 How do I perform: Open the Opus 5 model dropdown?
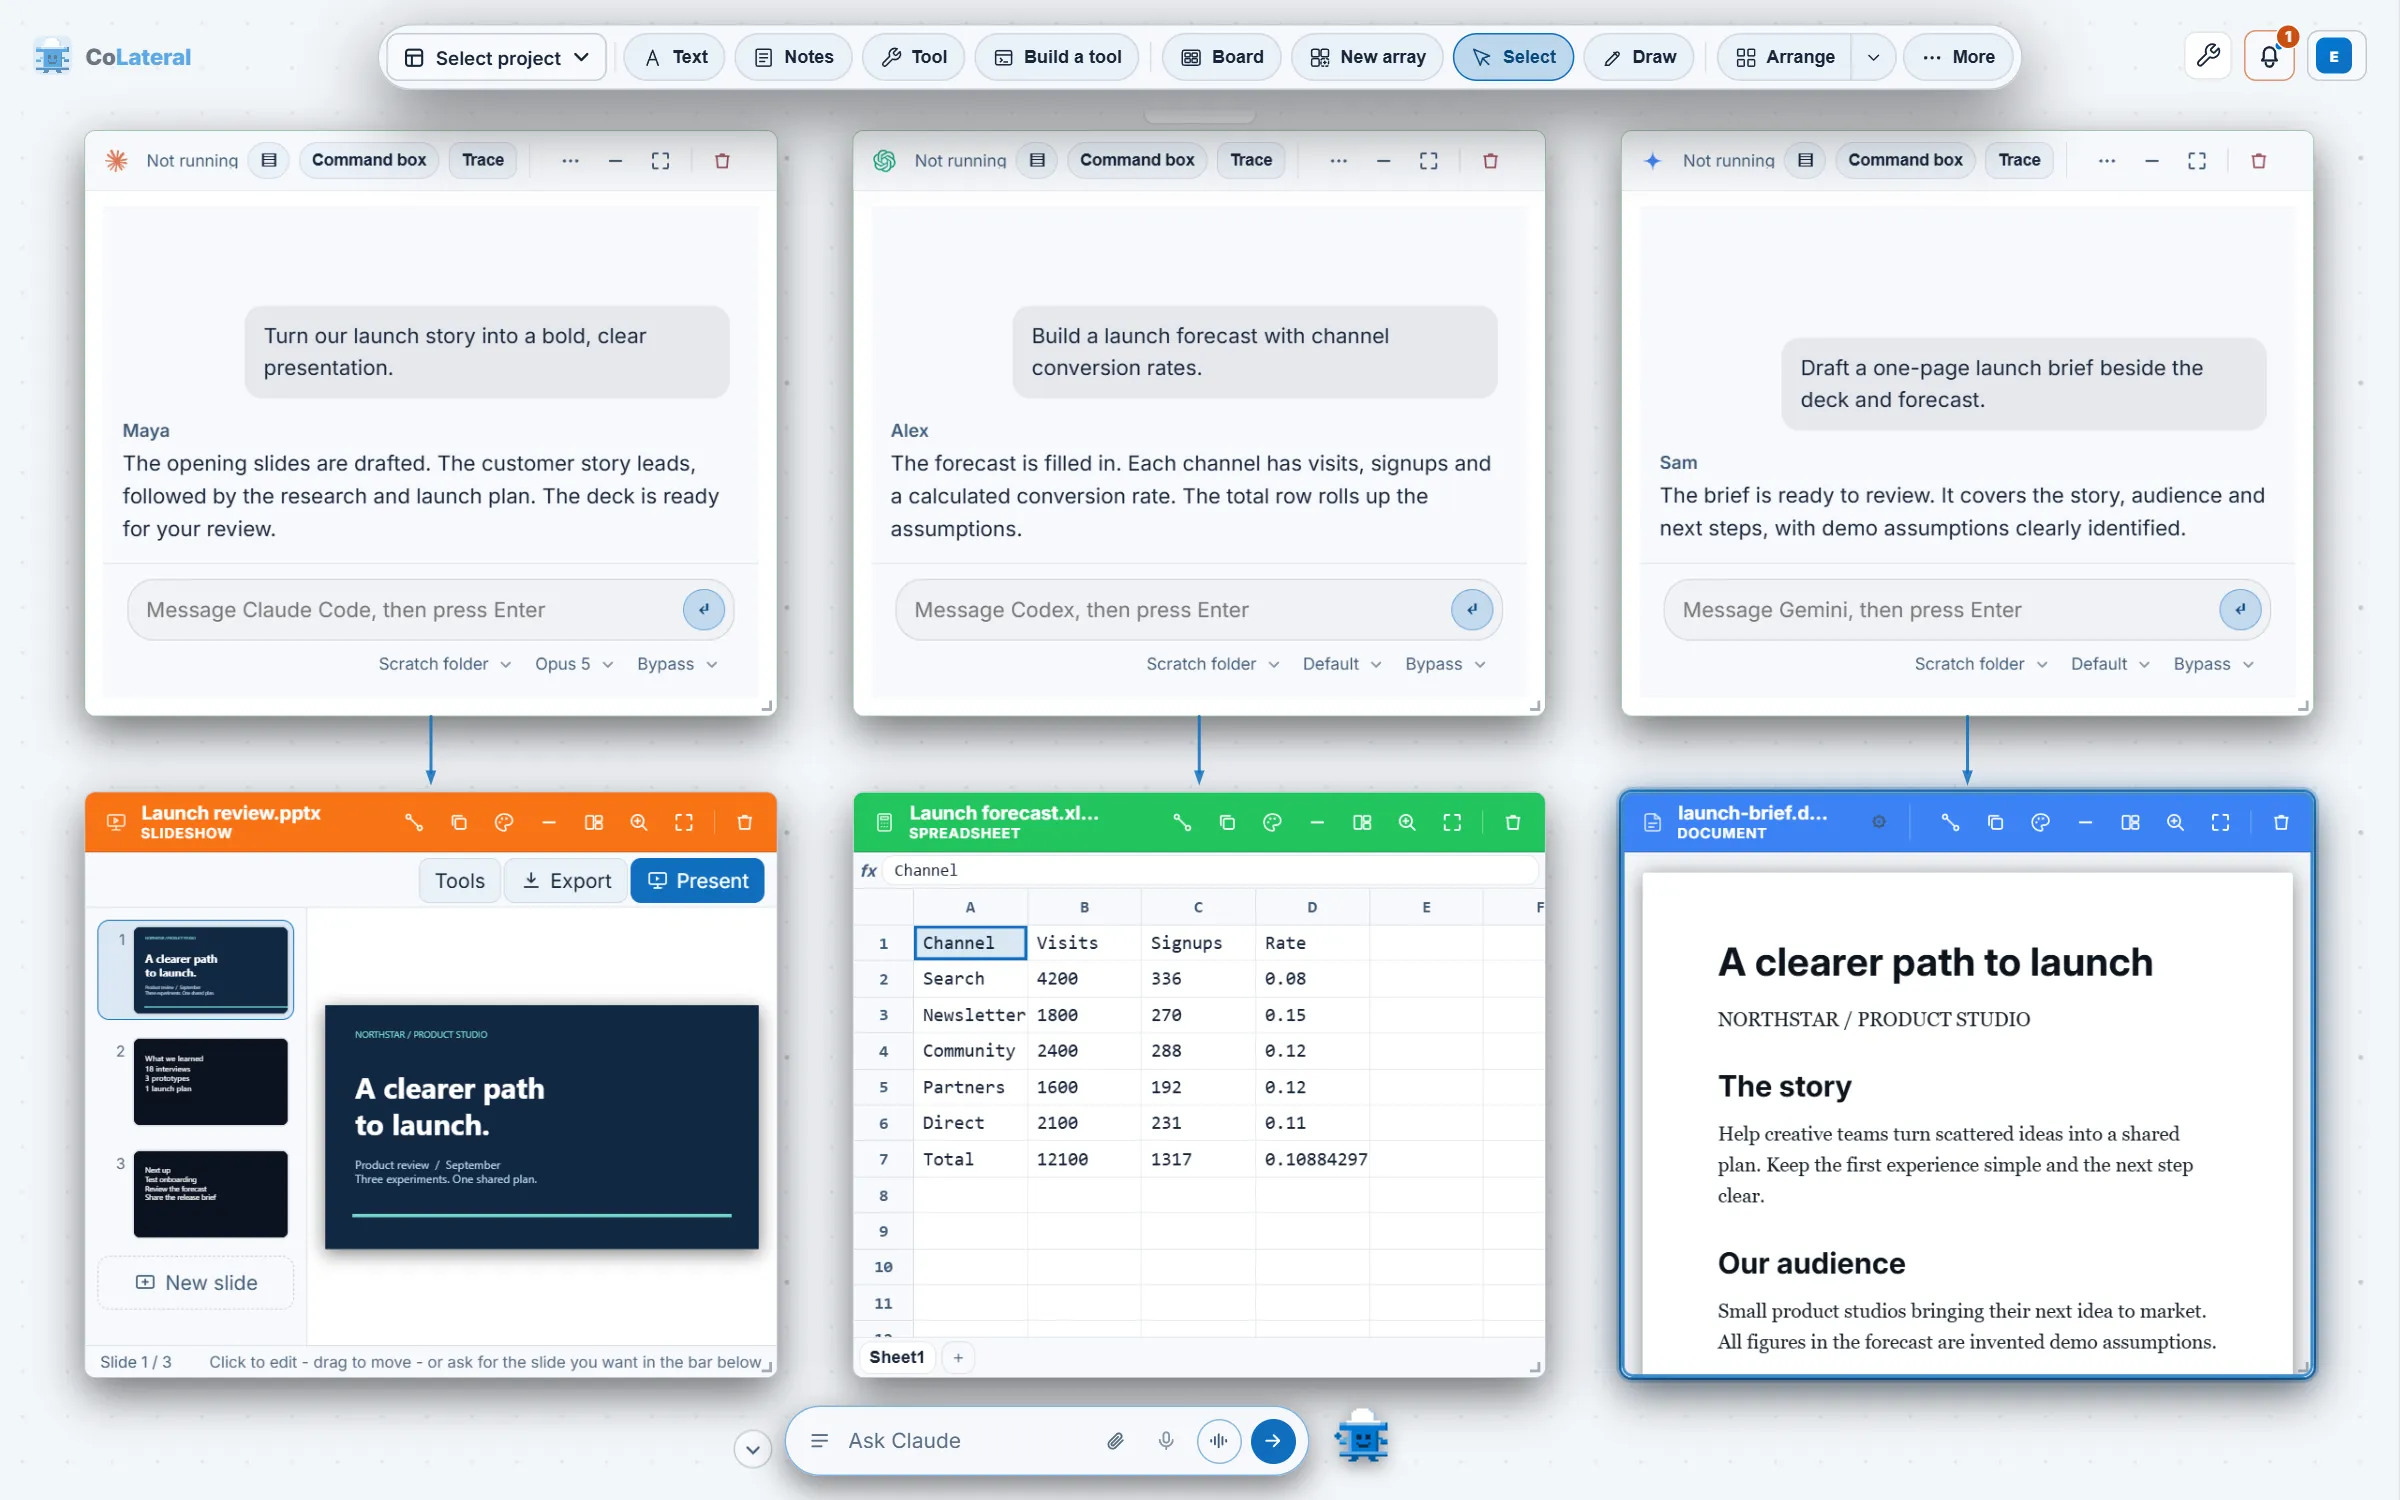(x=573, y=664)
